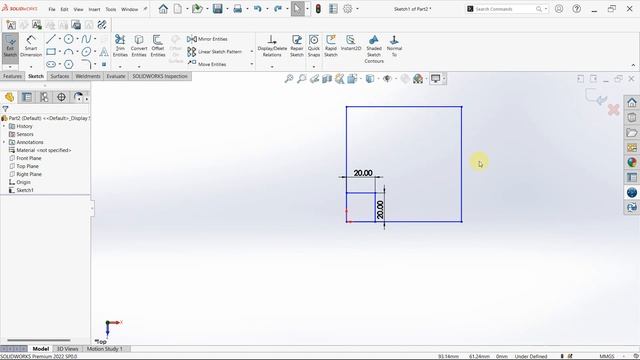
Task: Click the New document icon
Action: 178,9
